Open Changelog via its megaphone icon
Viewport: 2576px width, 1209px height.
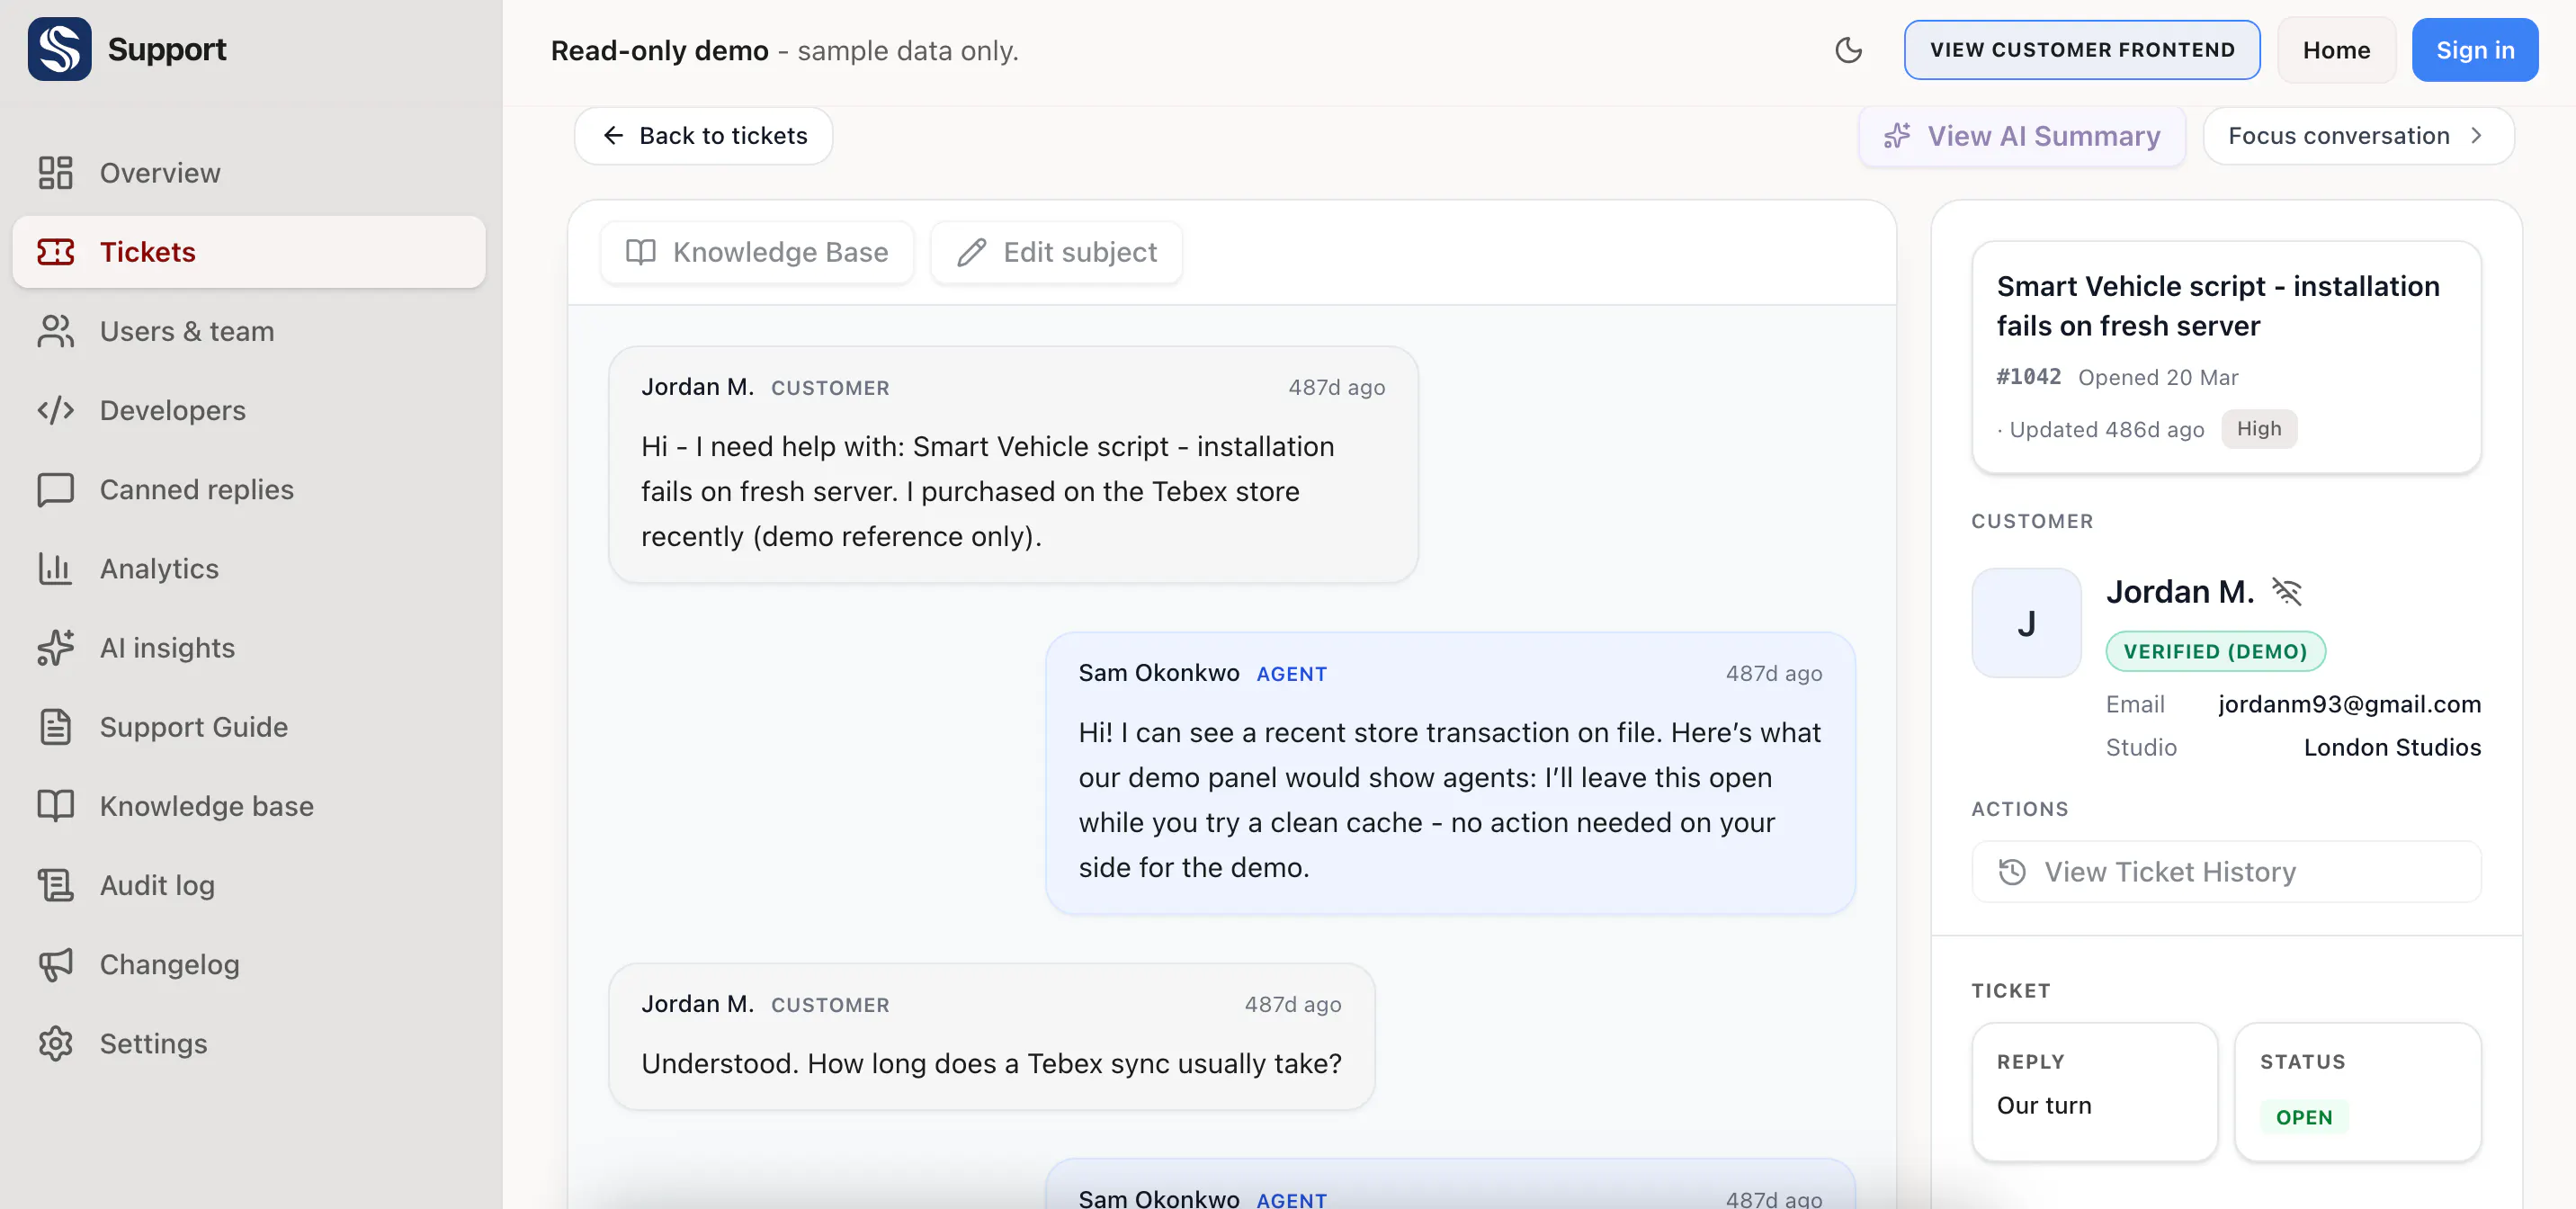pos(55,964)
